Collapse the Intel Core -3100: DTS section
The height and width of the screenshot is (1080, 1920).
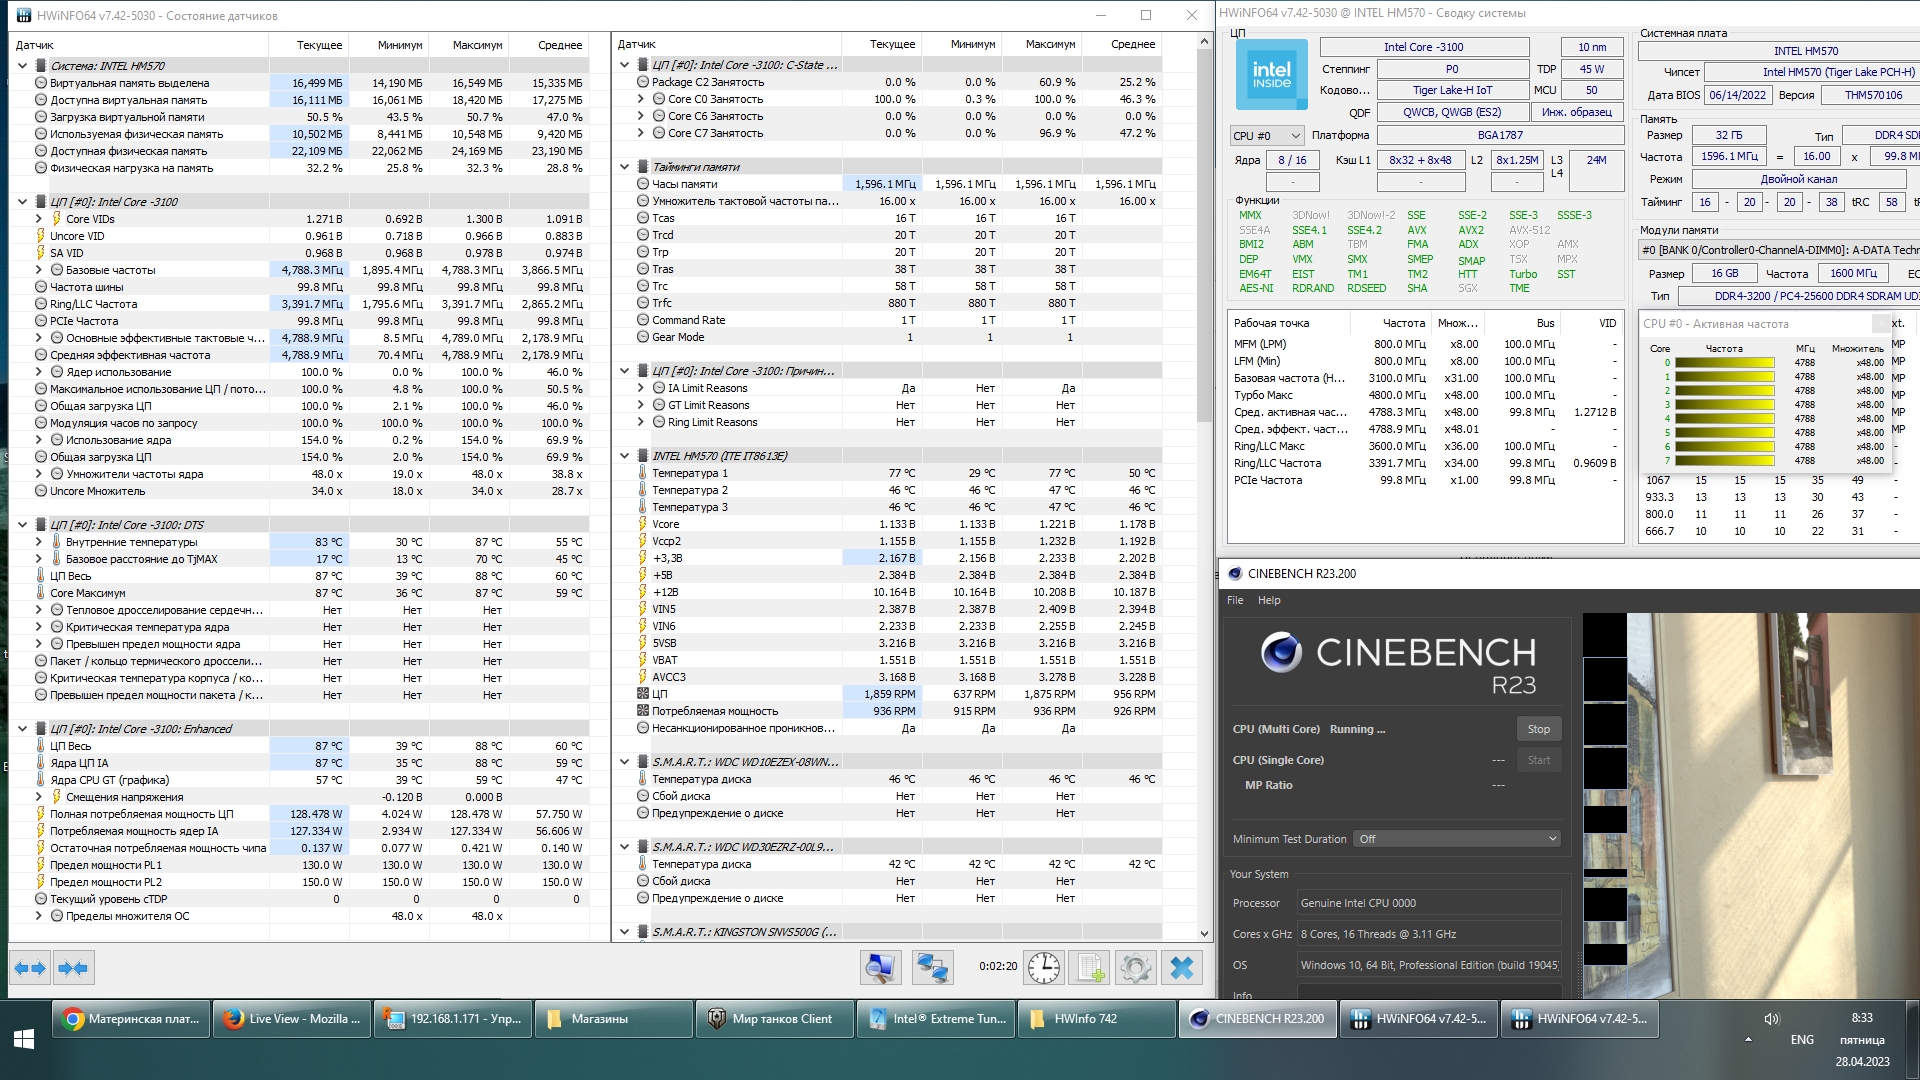(x=23, y=525)
